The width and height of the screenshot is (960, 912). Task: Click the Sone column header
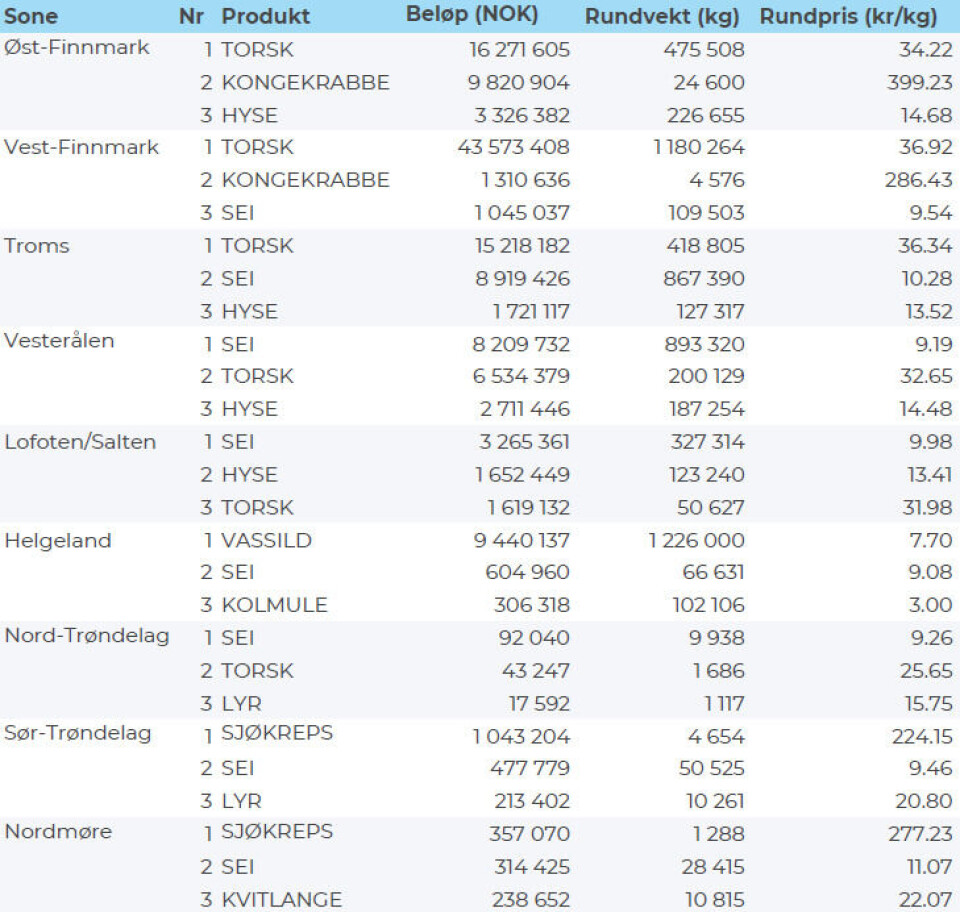click(x=31, y=17)
